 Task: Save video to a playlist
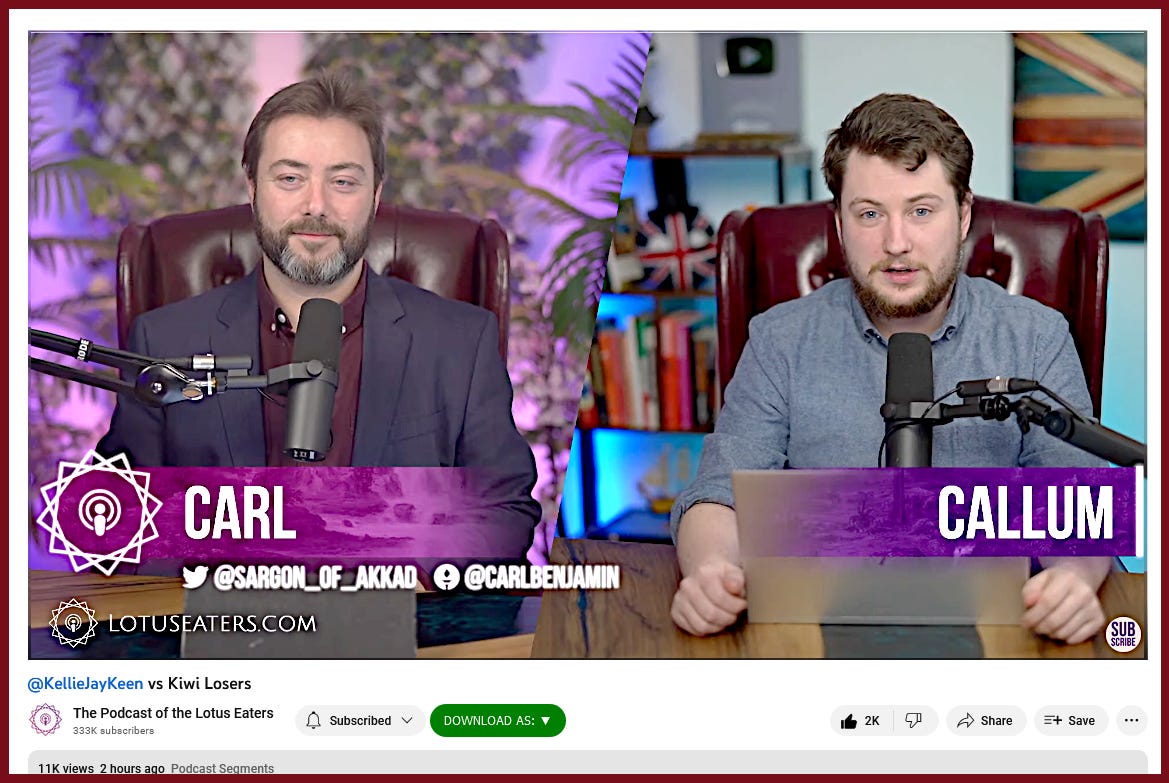pos(1069,720)
